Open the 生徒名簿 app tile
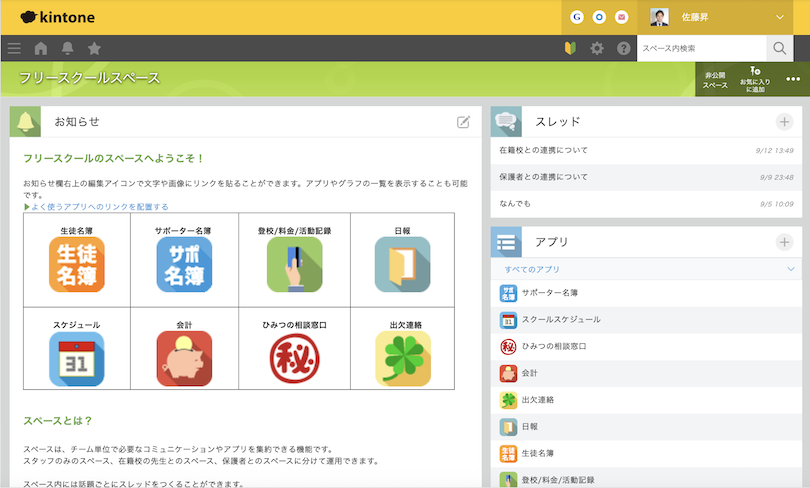Screen dimensions: 810x488 tap(77, 264)
